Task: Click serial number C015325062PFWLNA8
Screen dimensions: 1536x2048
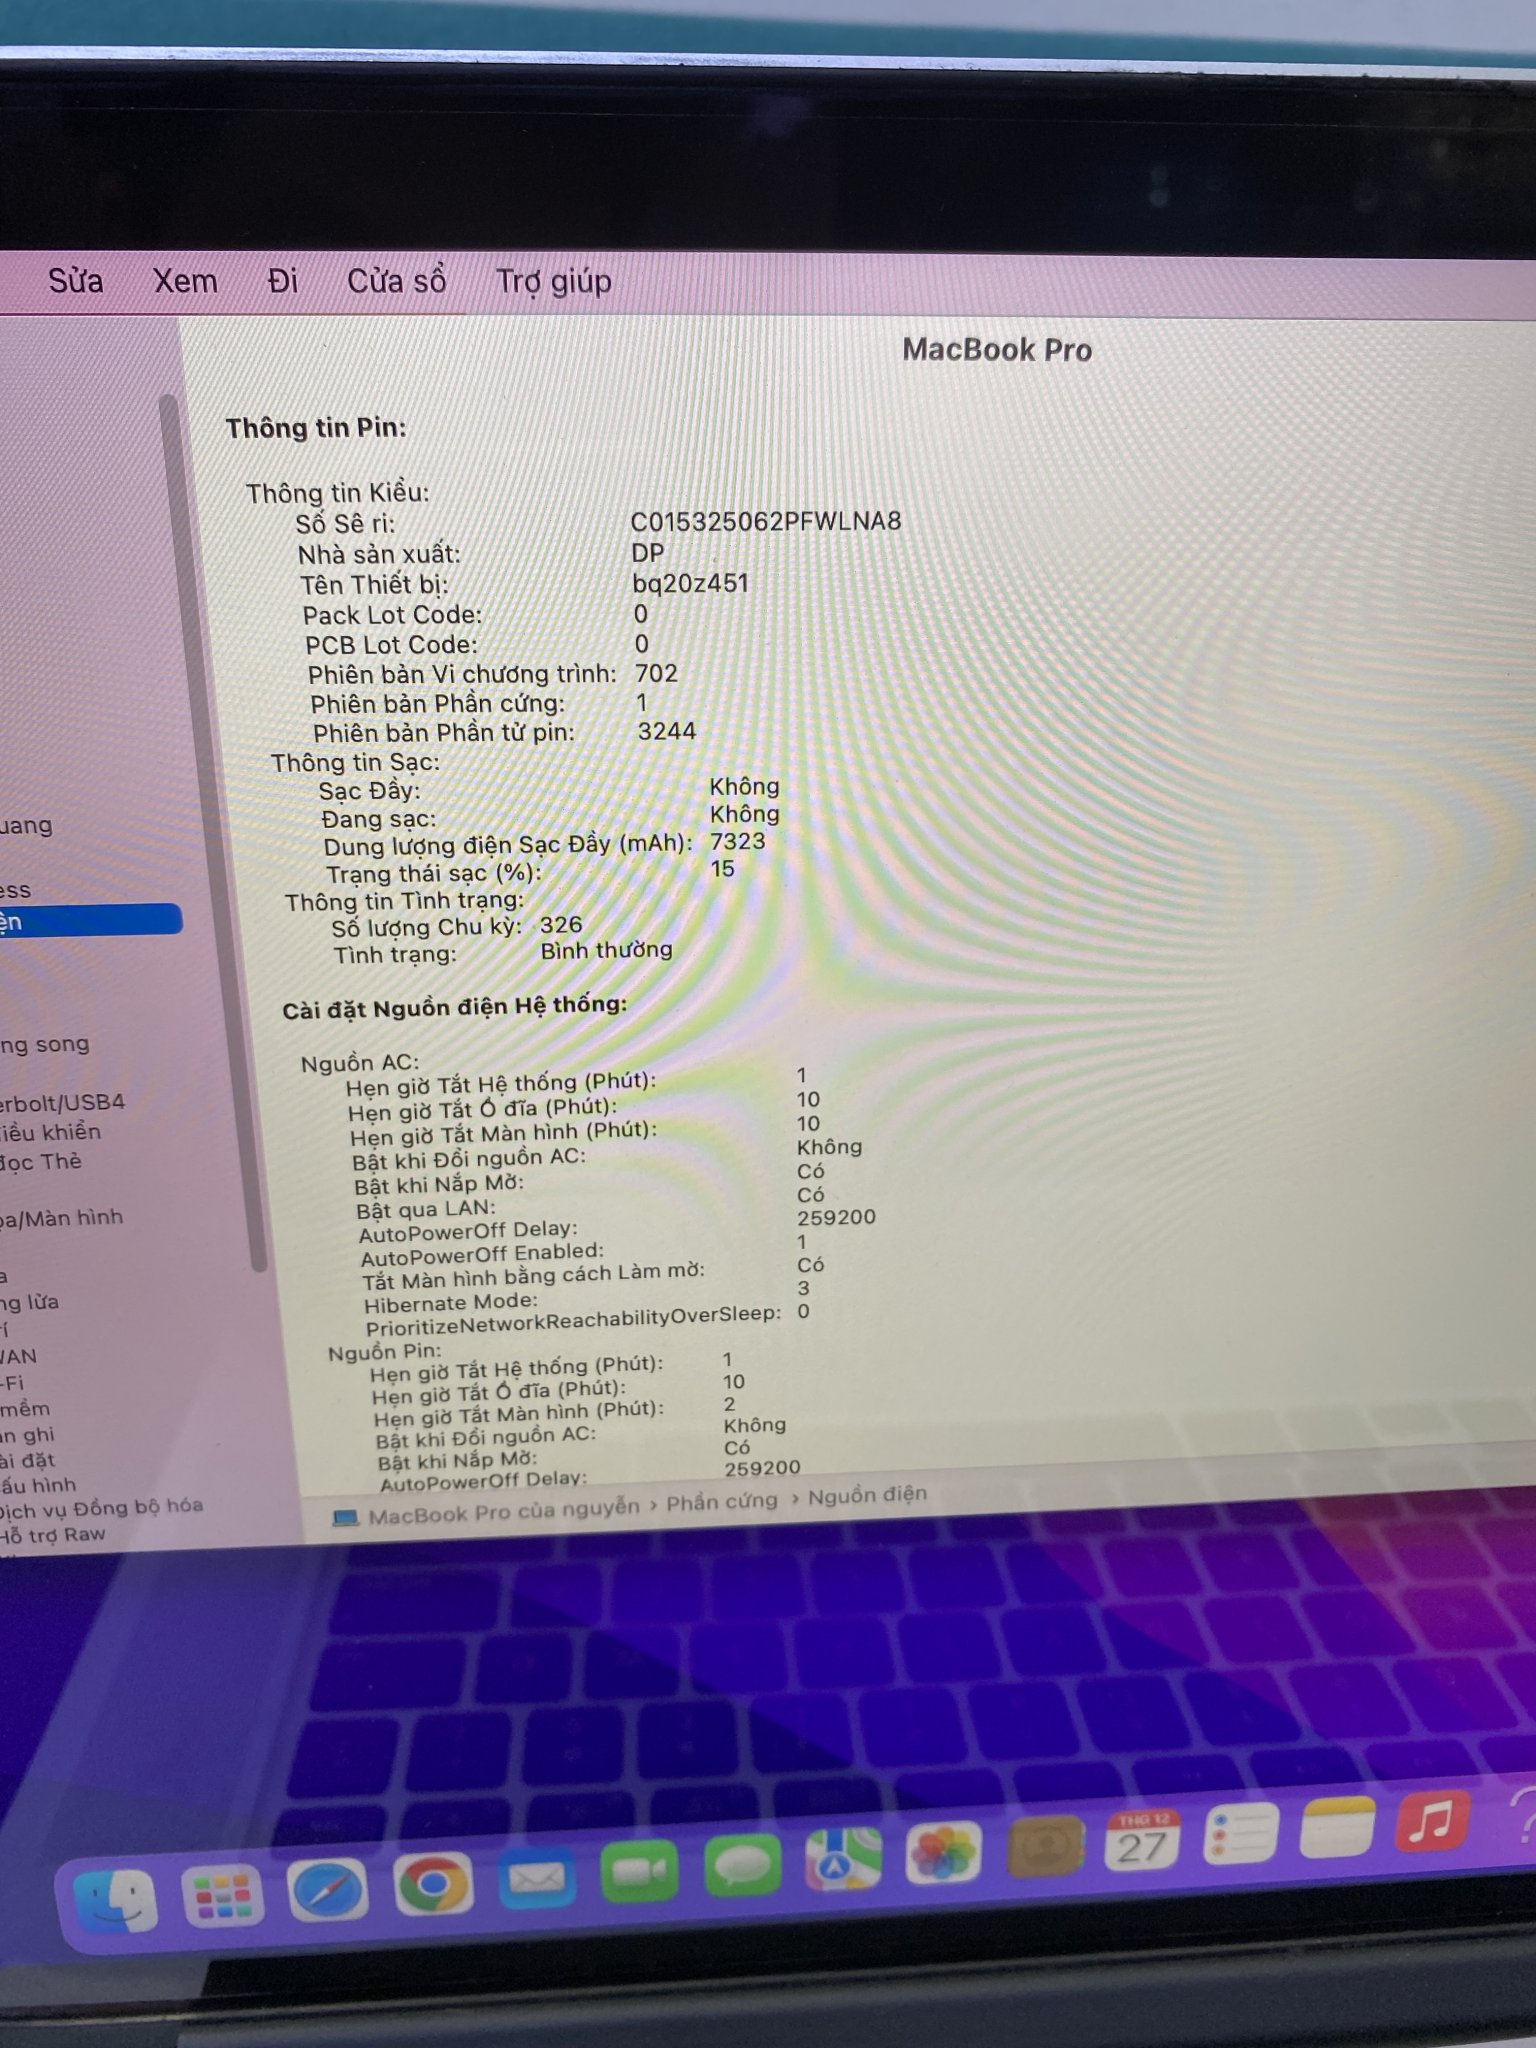Action: [766, 521]
